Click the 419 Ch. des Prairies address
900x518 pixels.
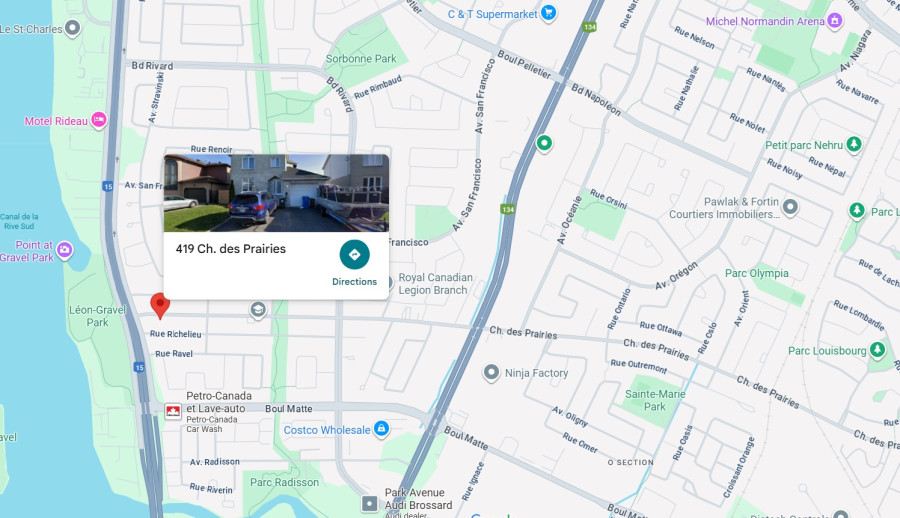tap(231, 249)
